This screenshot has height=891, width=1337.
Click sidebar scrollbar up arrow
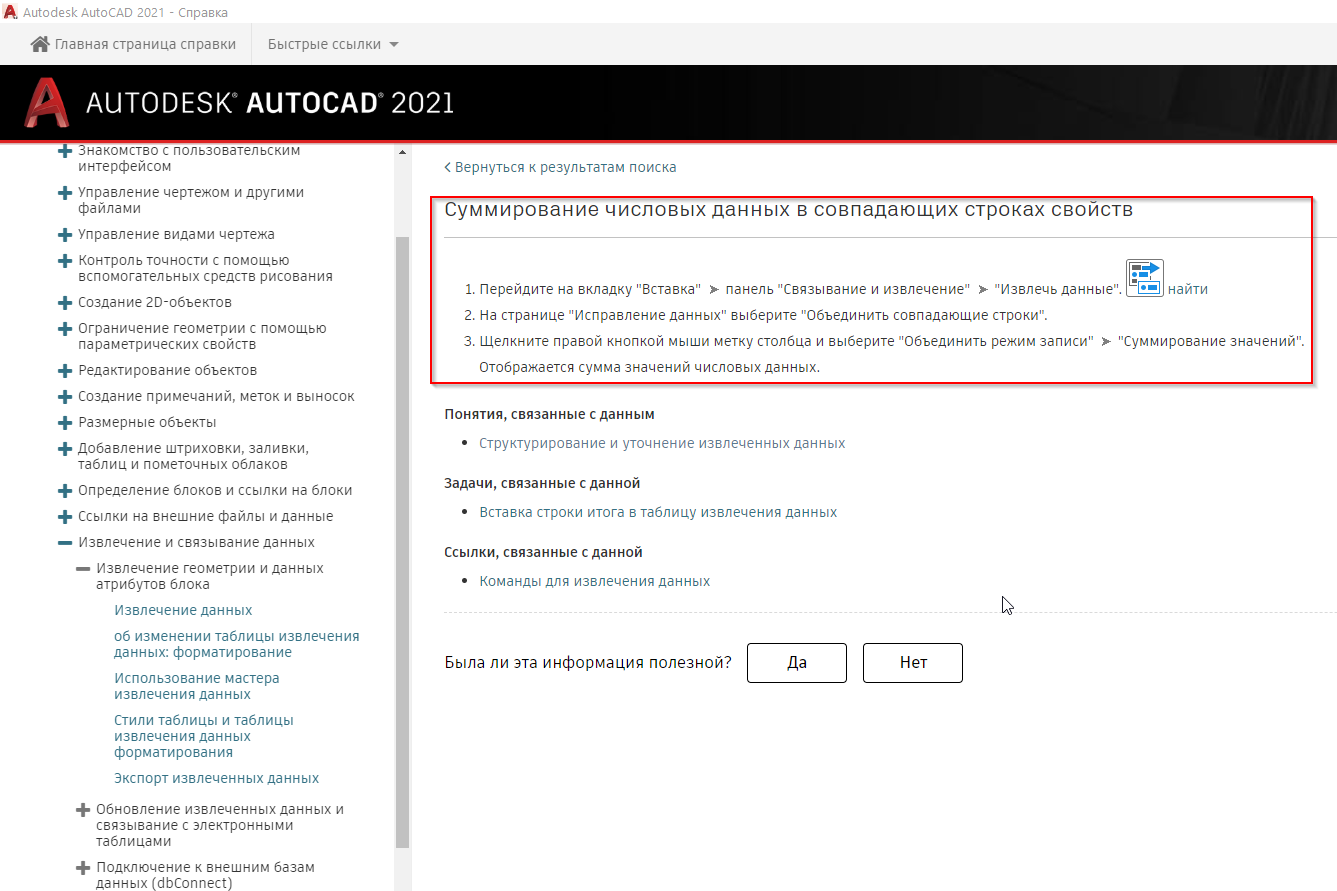coord(403,153)
